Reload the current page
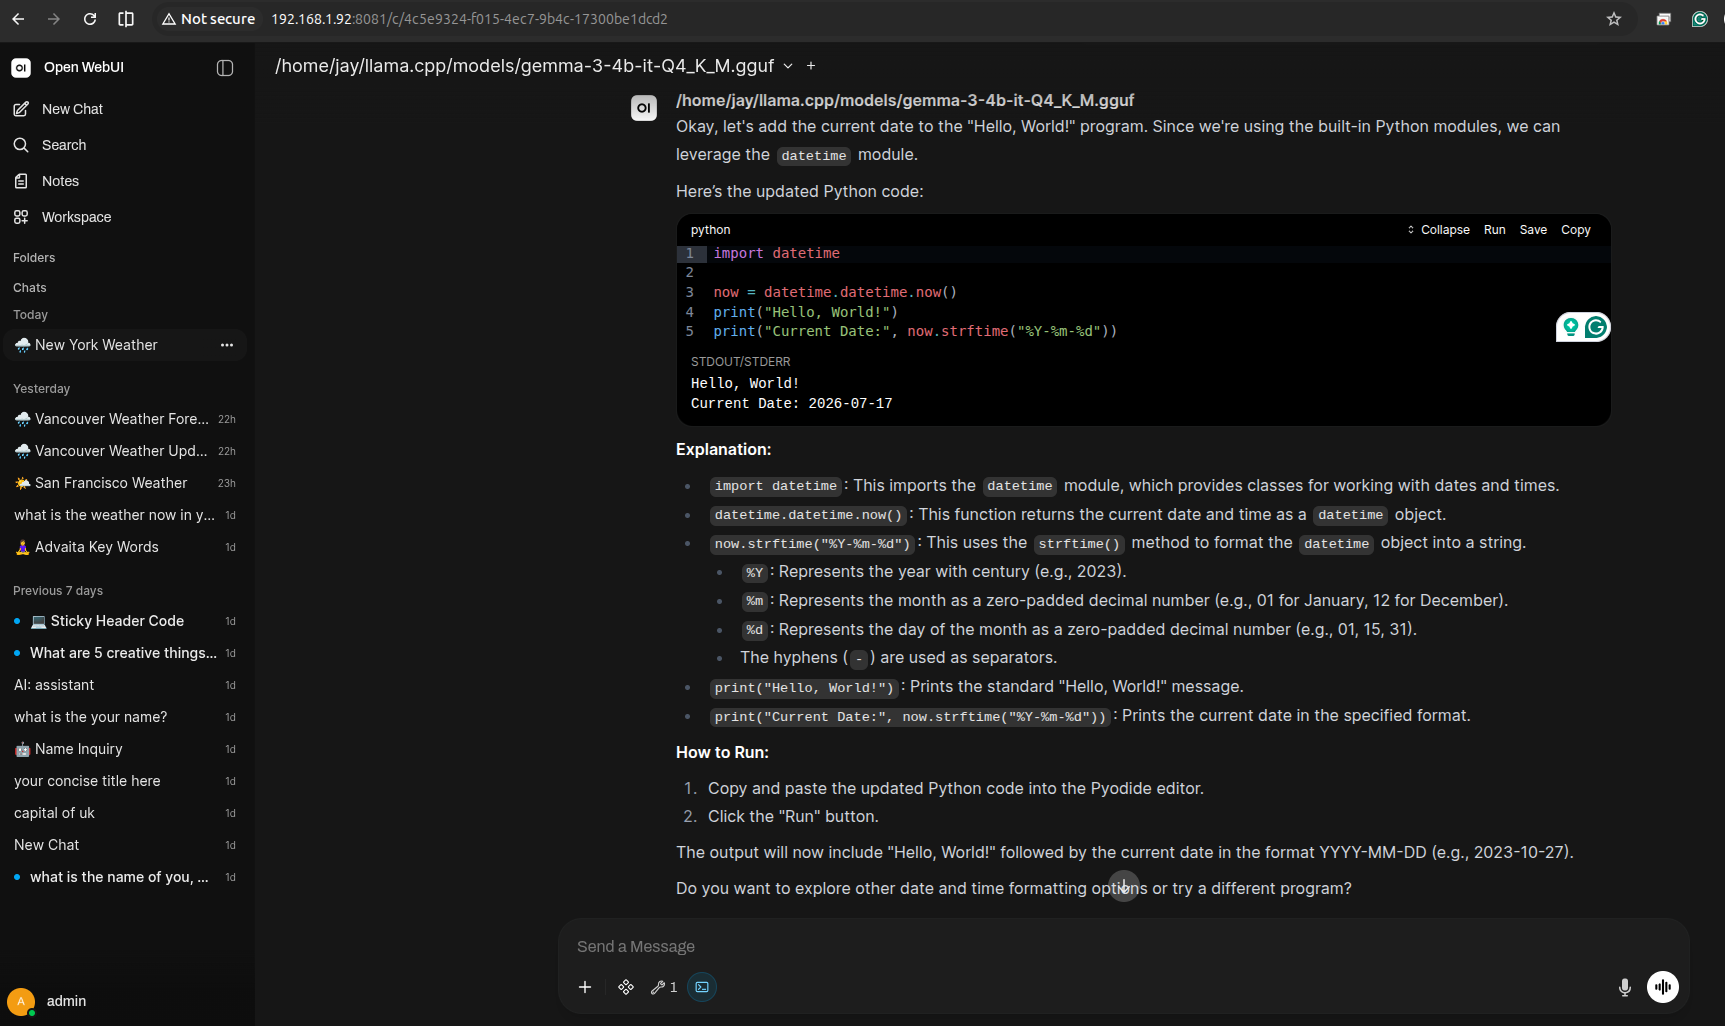This screenshot has width=1725, height=1026. point(90,19)
